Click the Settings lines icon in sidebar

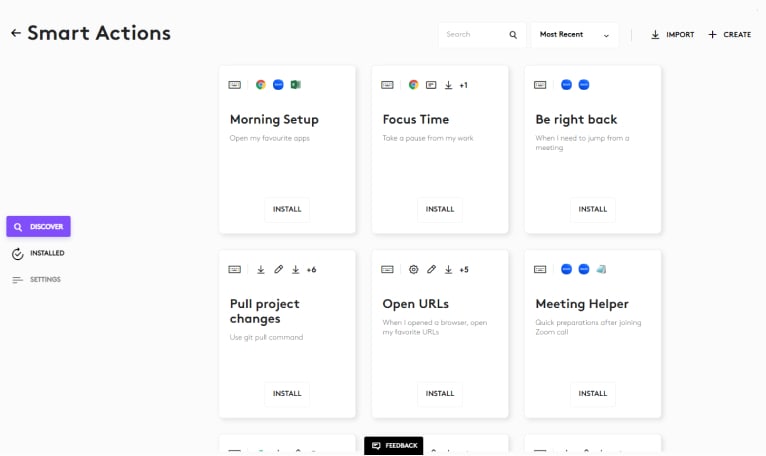(18, 280)
